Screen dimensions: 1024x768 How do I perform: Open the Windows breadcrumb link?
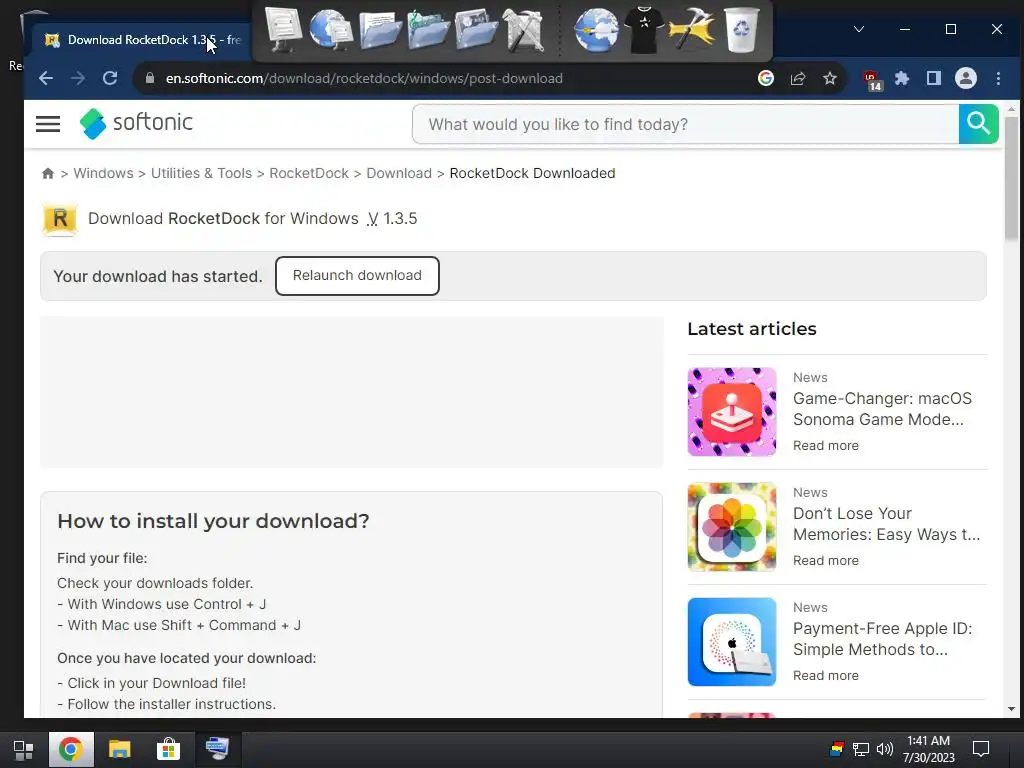[103, 173]
